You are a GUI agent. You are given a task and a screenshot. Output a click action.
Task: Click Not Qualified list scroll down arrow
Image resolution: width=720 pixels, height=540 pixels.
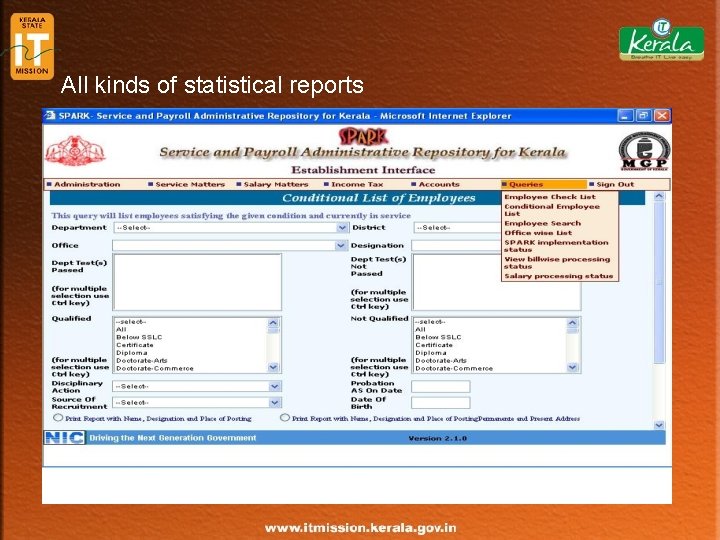click(572, 367)
